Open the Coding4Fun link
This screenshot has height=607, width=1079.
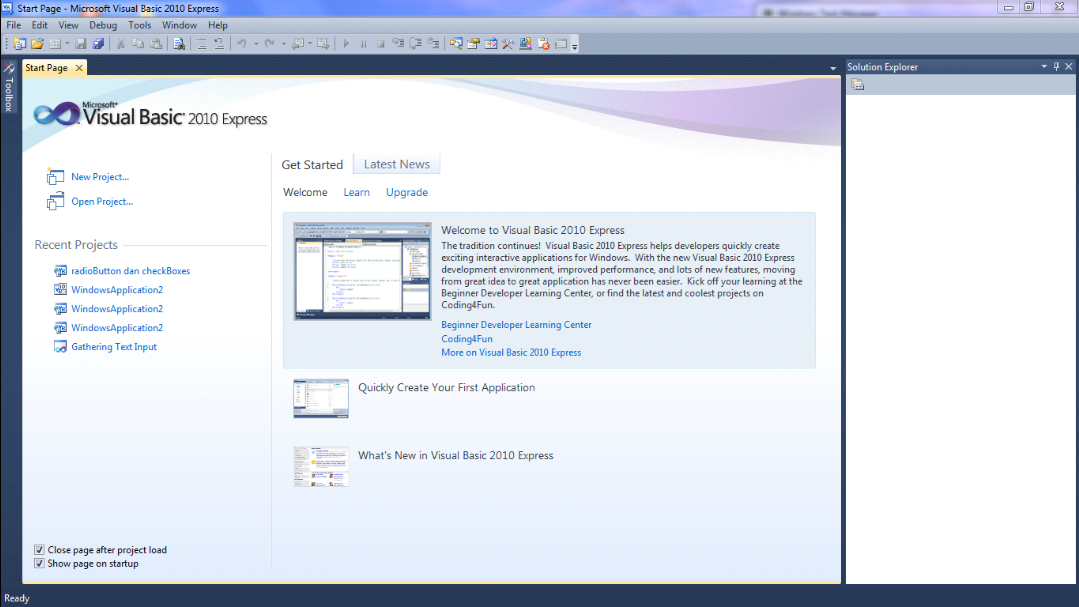tap(467, 339)
